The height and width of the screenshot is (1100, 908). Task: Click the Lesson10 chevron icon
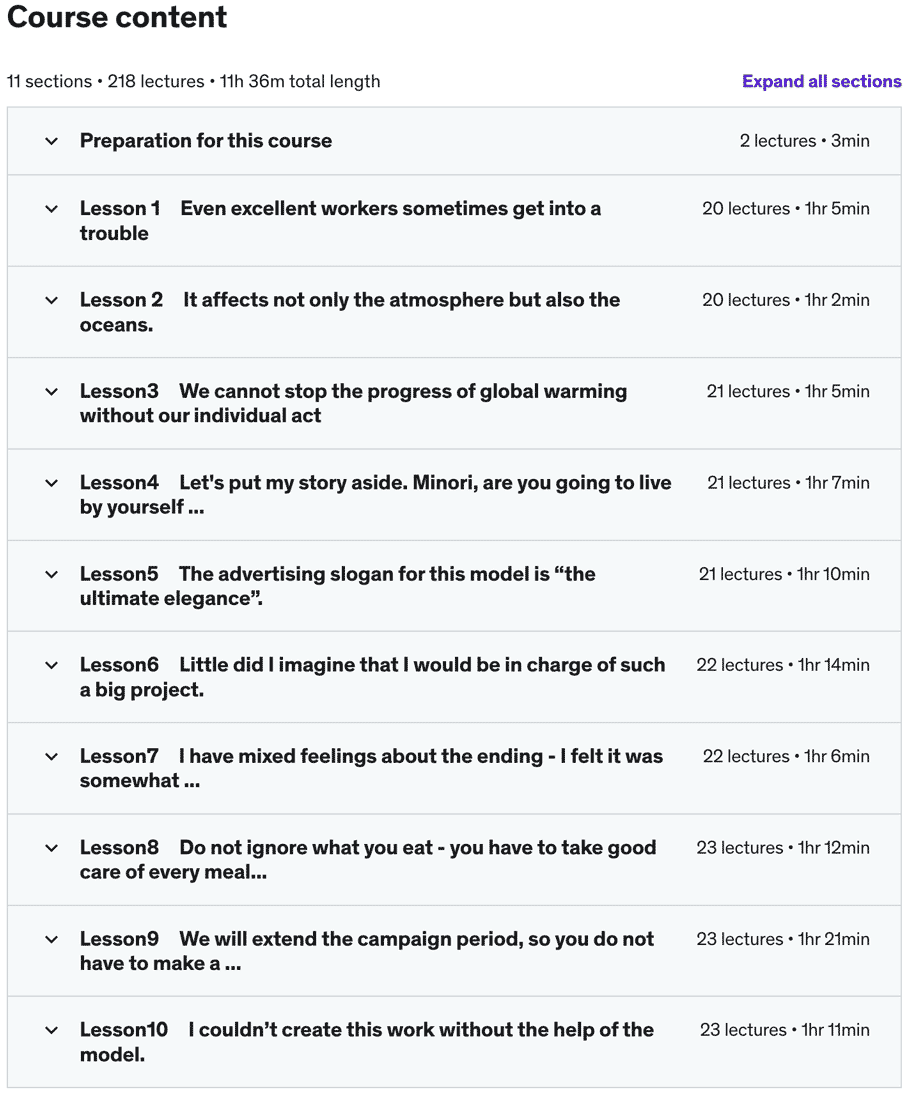click(52, 1030)
